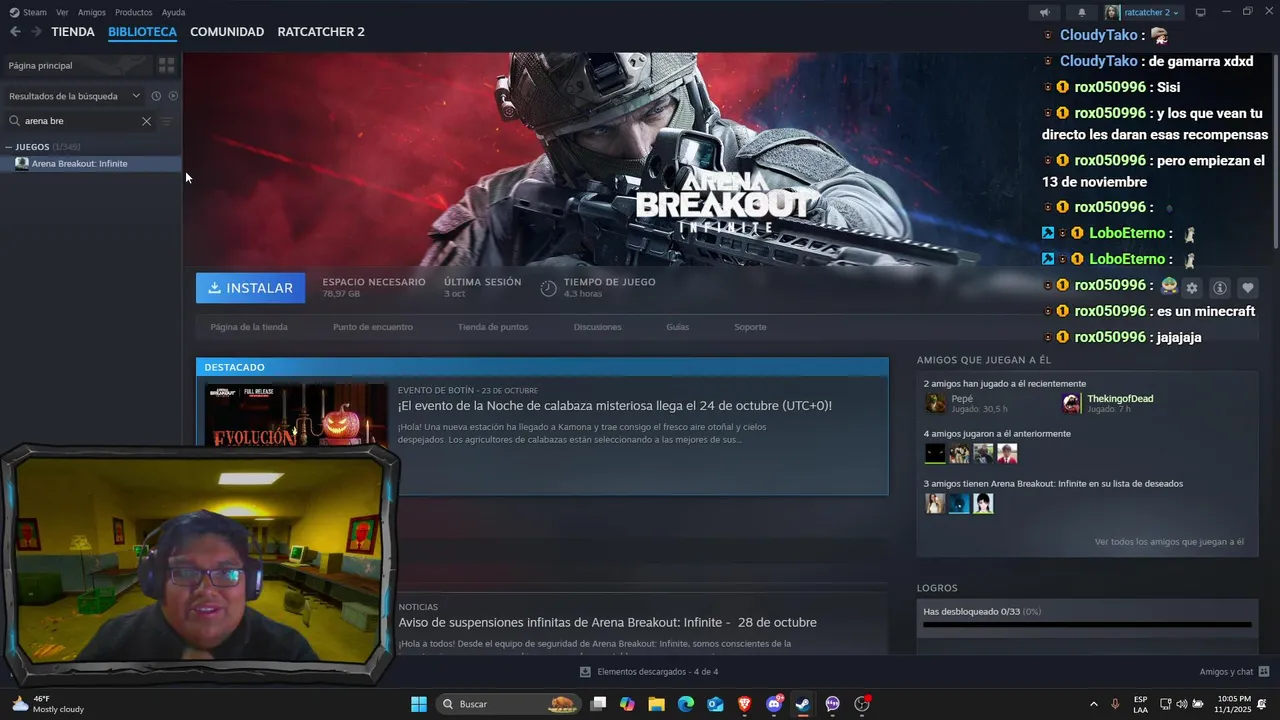
Task: Open the Amigos menu
Action: pos(92,12)
